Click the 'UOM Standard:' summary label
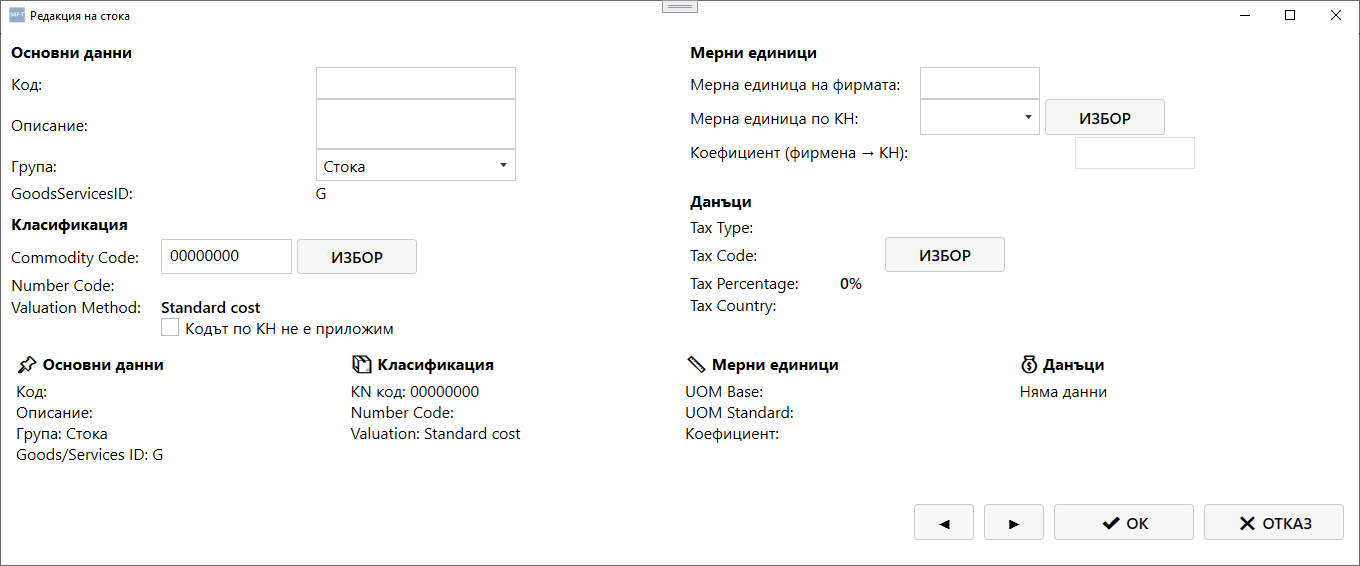The image size is (1360, 566). (x=739, y=413)
